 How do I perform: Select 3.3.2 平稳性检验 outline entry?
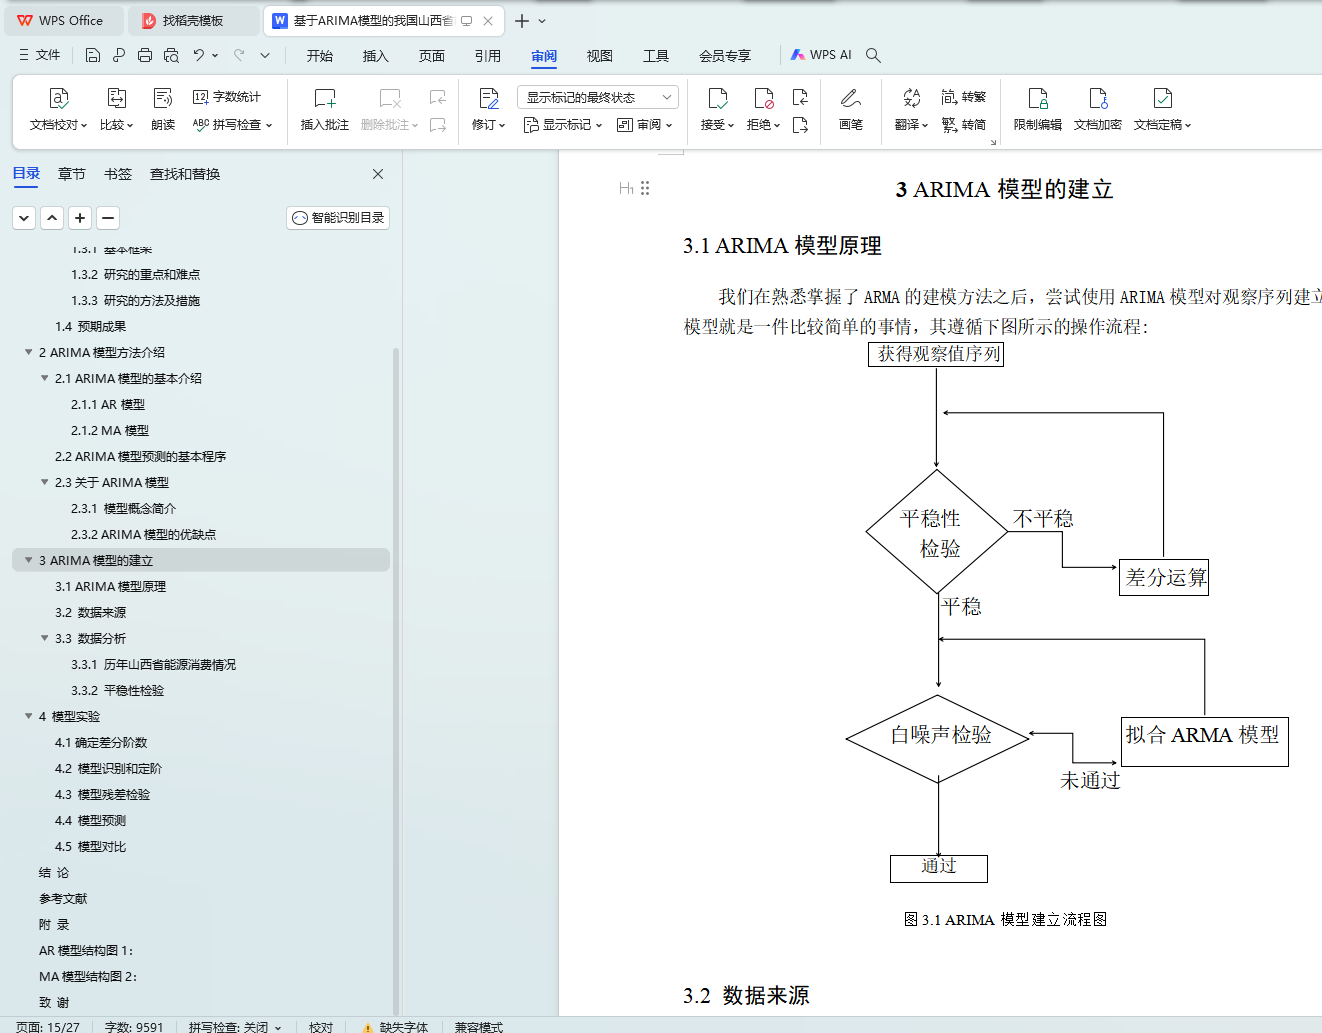(x=118, y=690)
